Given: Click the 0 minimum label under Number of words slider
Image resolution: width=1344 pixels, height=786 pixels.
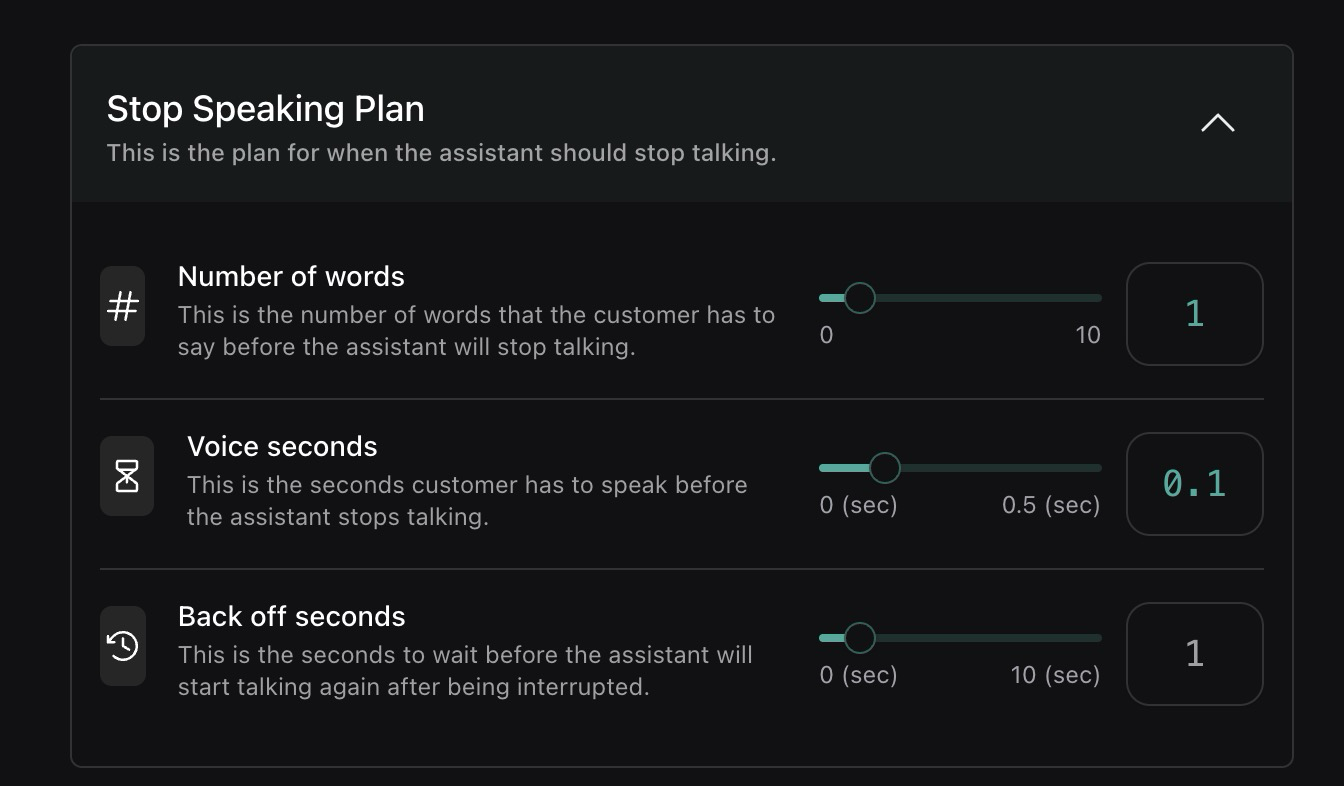Looking at the screenshot, I should pos(826,335).
